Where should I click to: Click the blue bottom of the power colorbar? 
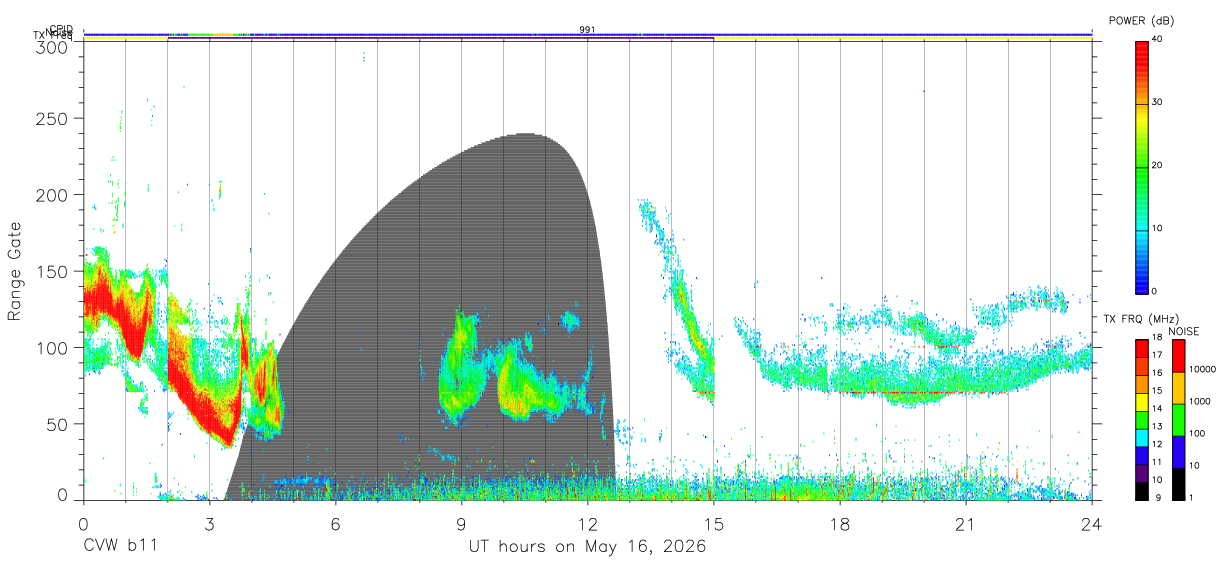coord(1141,278)
